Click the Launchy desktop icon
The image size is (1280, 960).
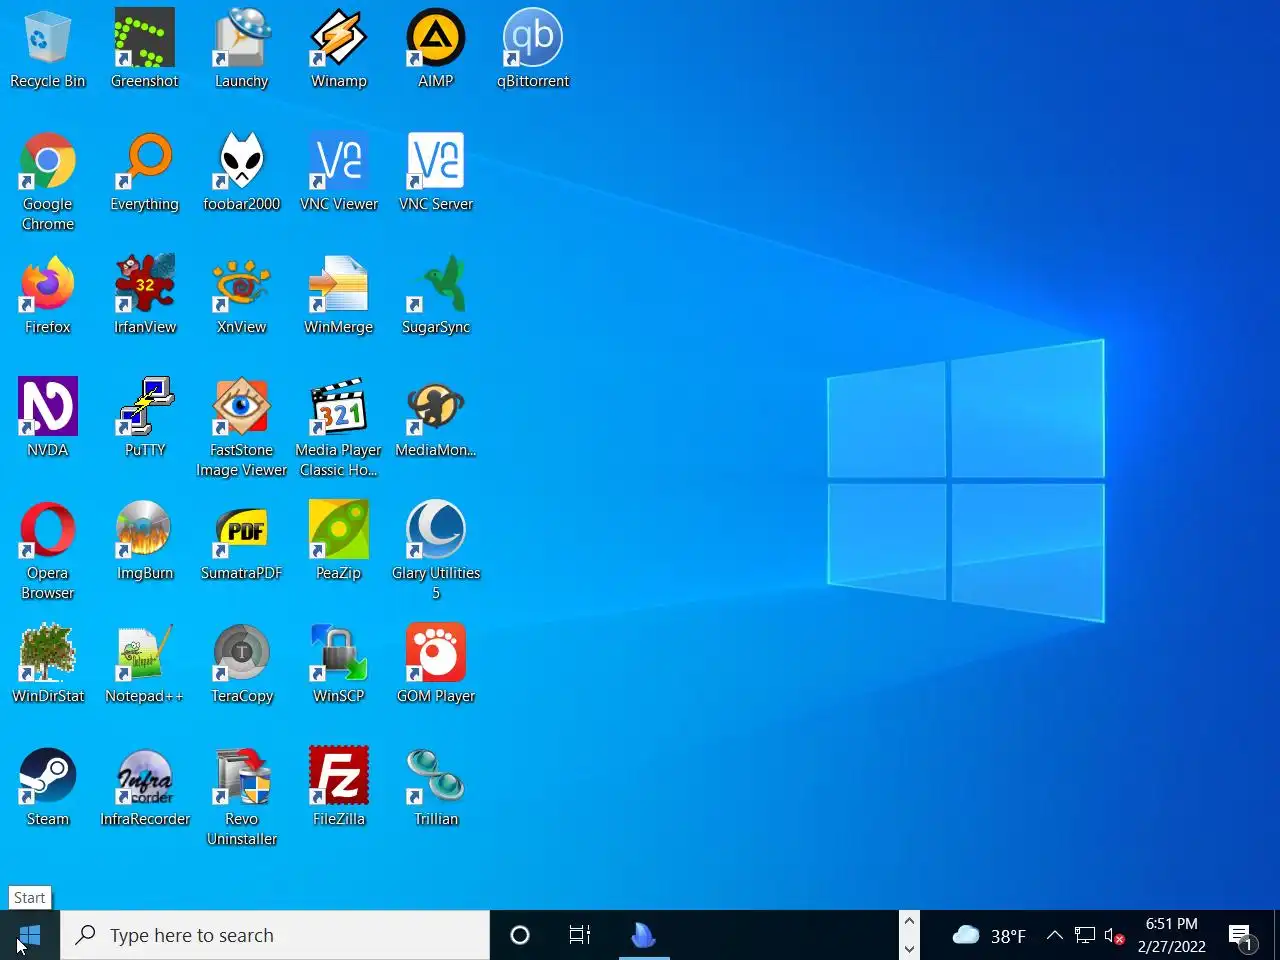pyautogui.click(x=241, y=49)
